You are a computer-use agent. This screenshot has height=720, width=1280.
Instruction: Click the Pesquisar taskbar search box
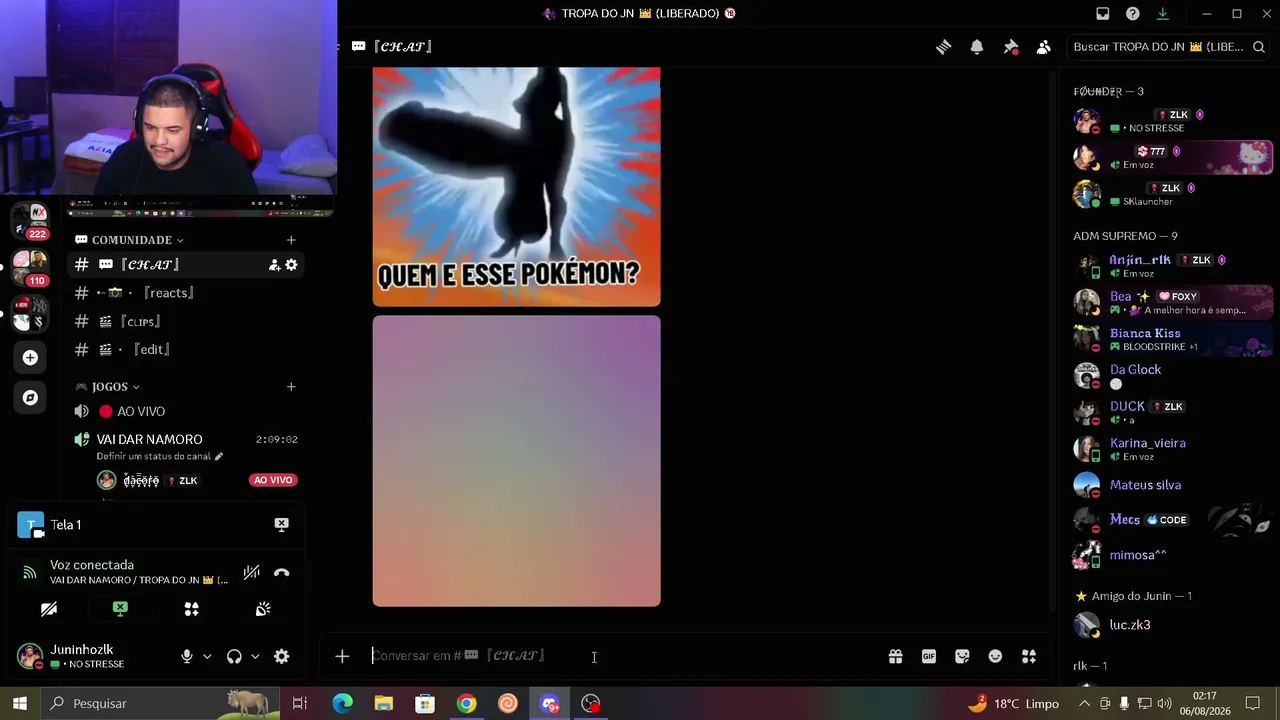coord(160,704)
